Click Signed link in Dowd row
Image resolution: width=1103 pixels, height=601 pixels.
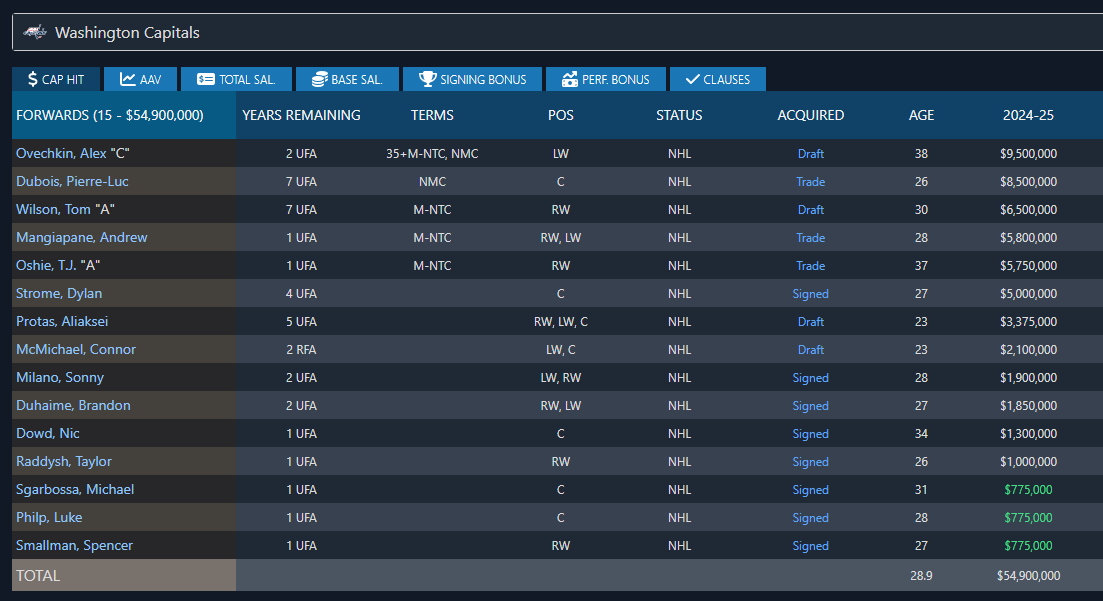pyautogui.click(x=810, y=434)
